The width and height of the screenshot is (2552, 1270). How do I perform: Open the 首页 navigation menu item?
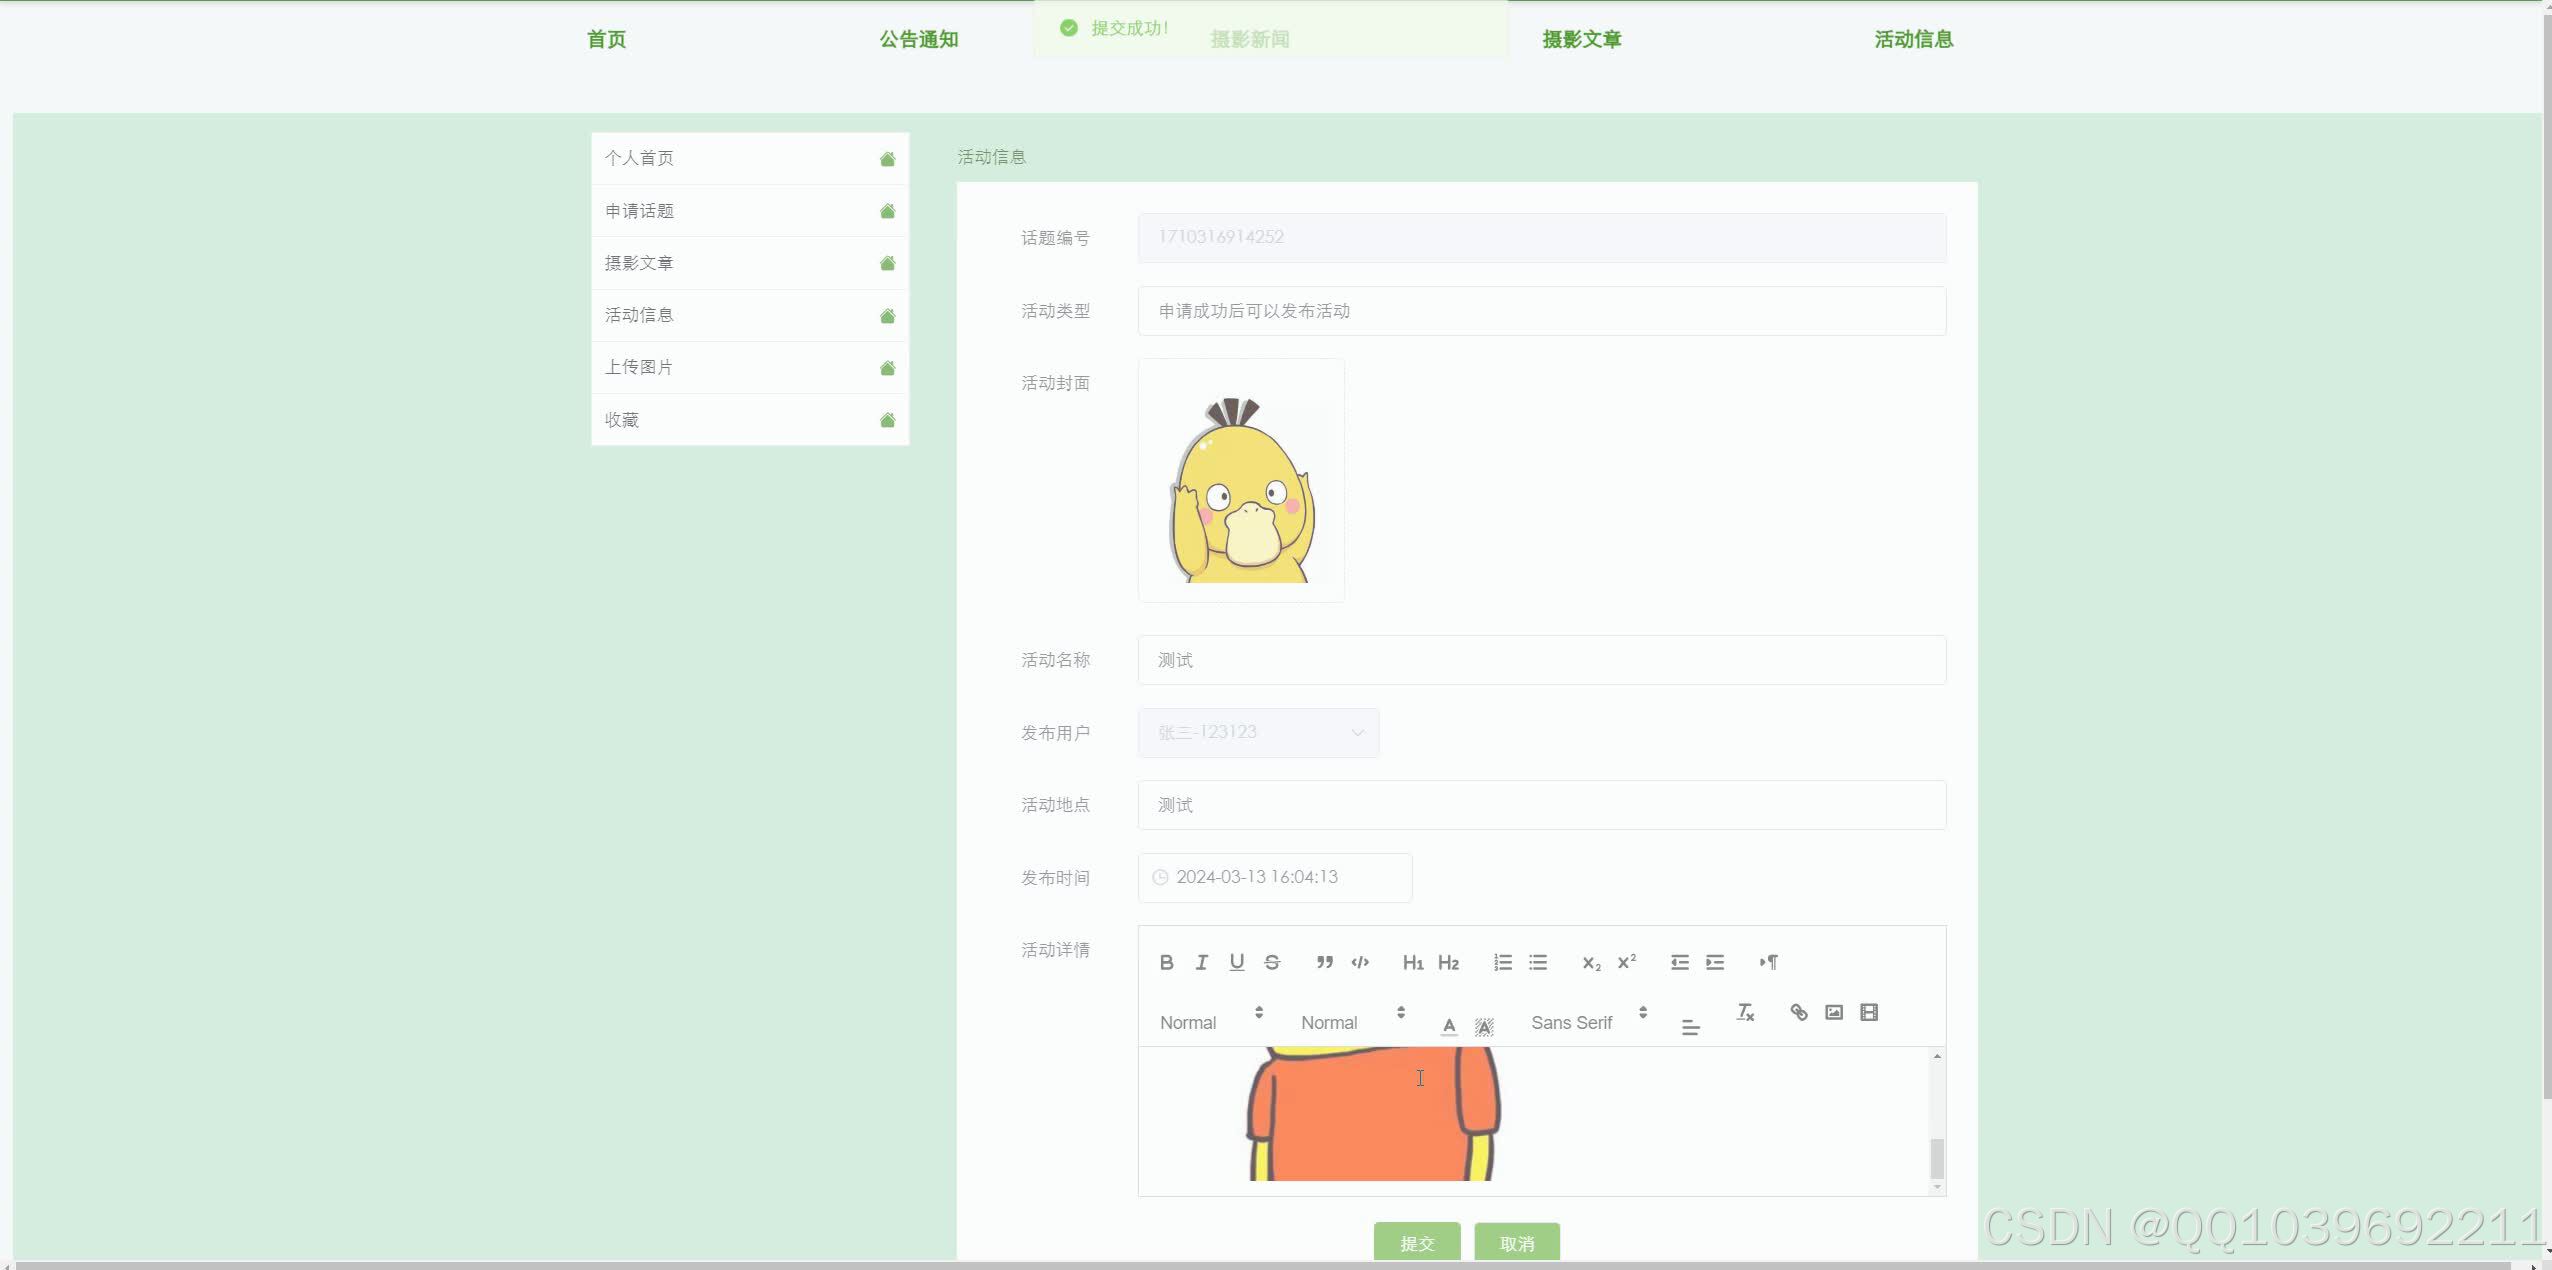(x=605, y=39)
